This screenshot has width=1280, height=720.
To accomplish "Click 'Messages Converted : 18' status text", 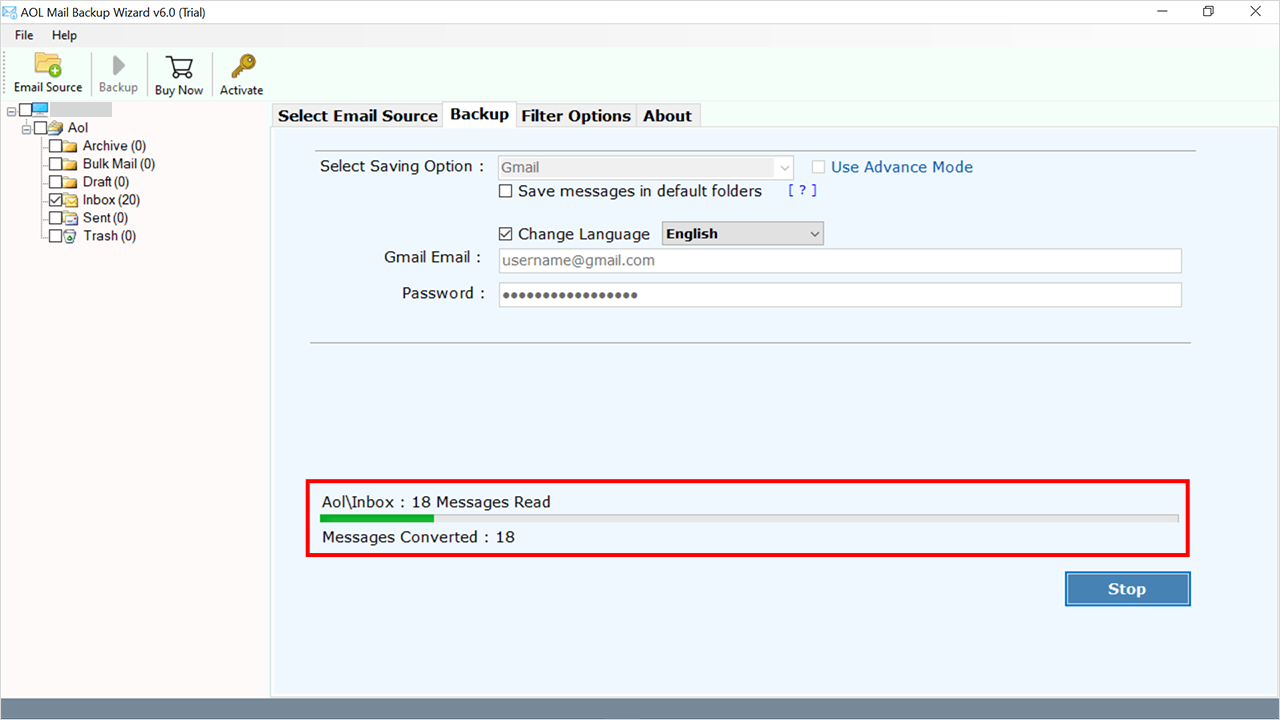I will (x=418, y=537).
